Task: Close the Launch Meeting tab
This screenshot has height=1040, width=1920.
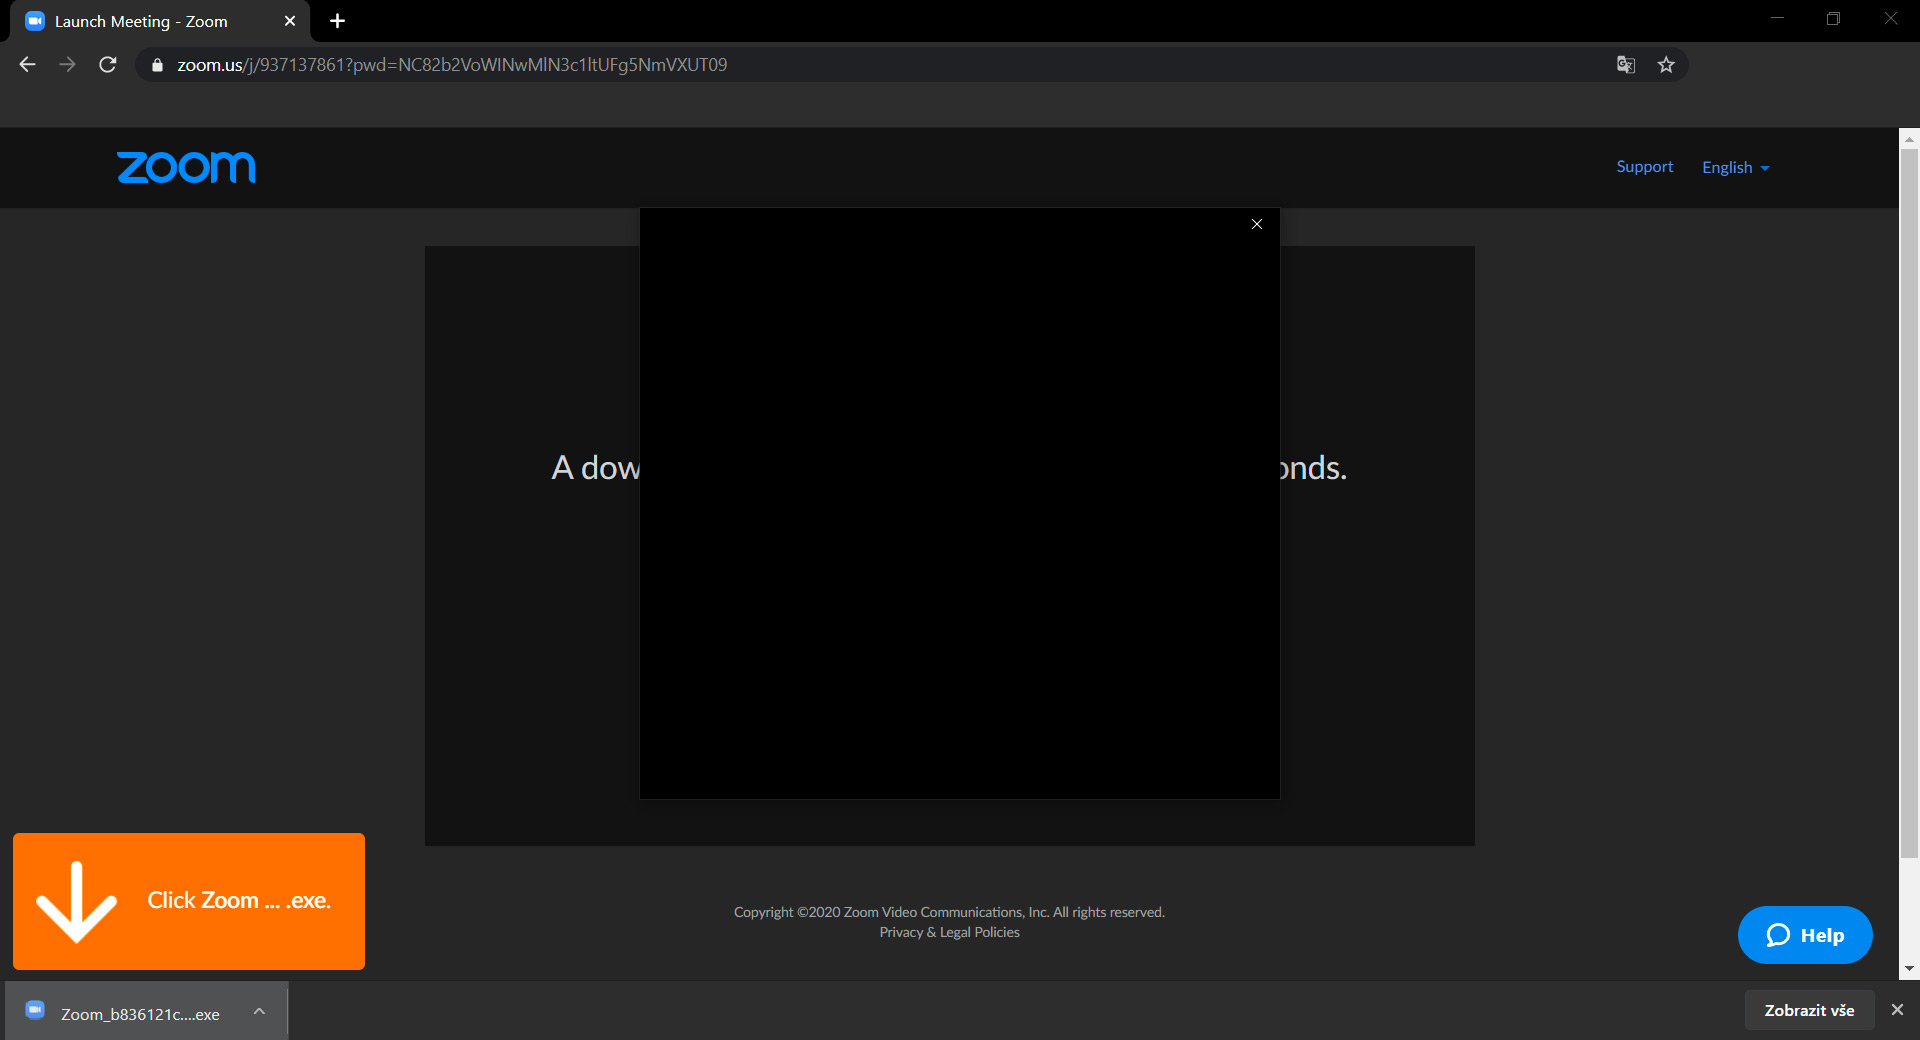Action: click(290, 21)
